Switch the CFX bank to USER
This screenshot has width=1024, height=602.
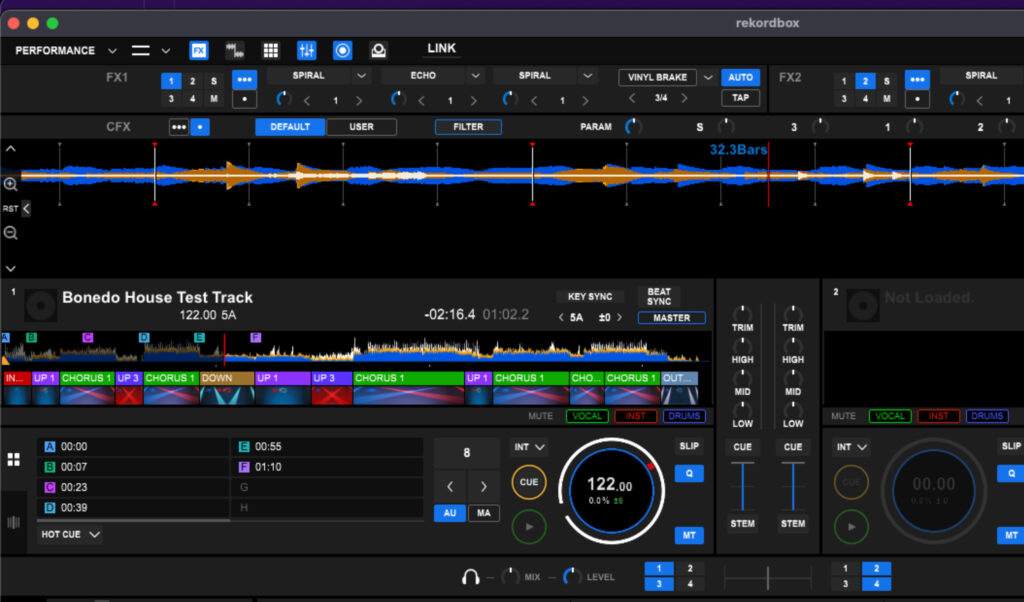tap(362, 127)
